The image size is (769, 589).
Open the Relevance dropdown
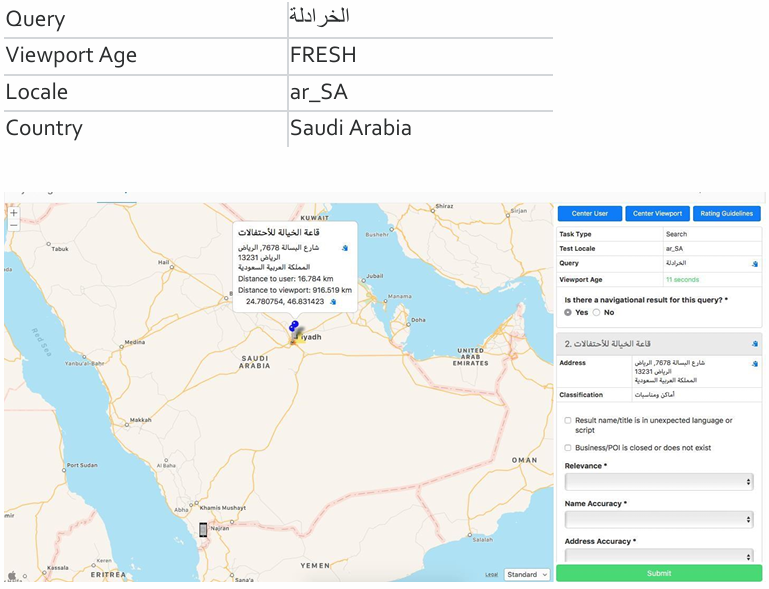(658, 482)
